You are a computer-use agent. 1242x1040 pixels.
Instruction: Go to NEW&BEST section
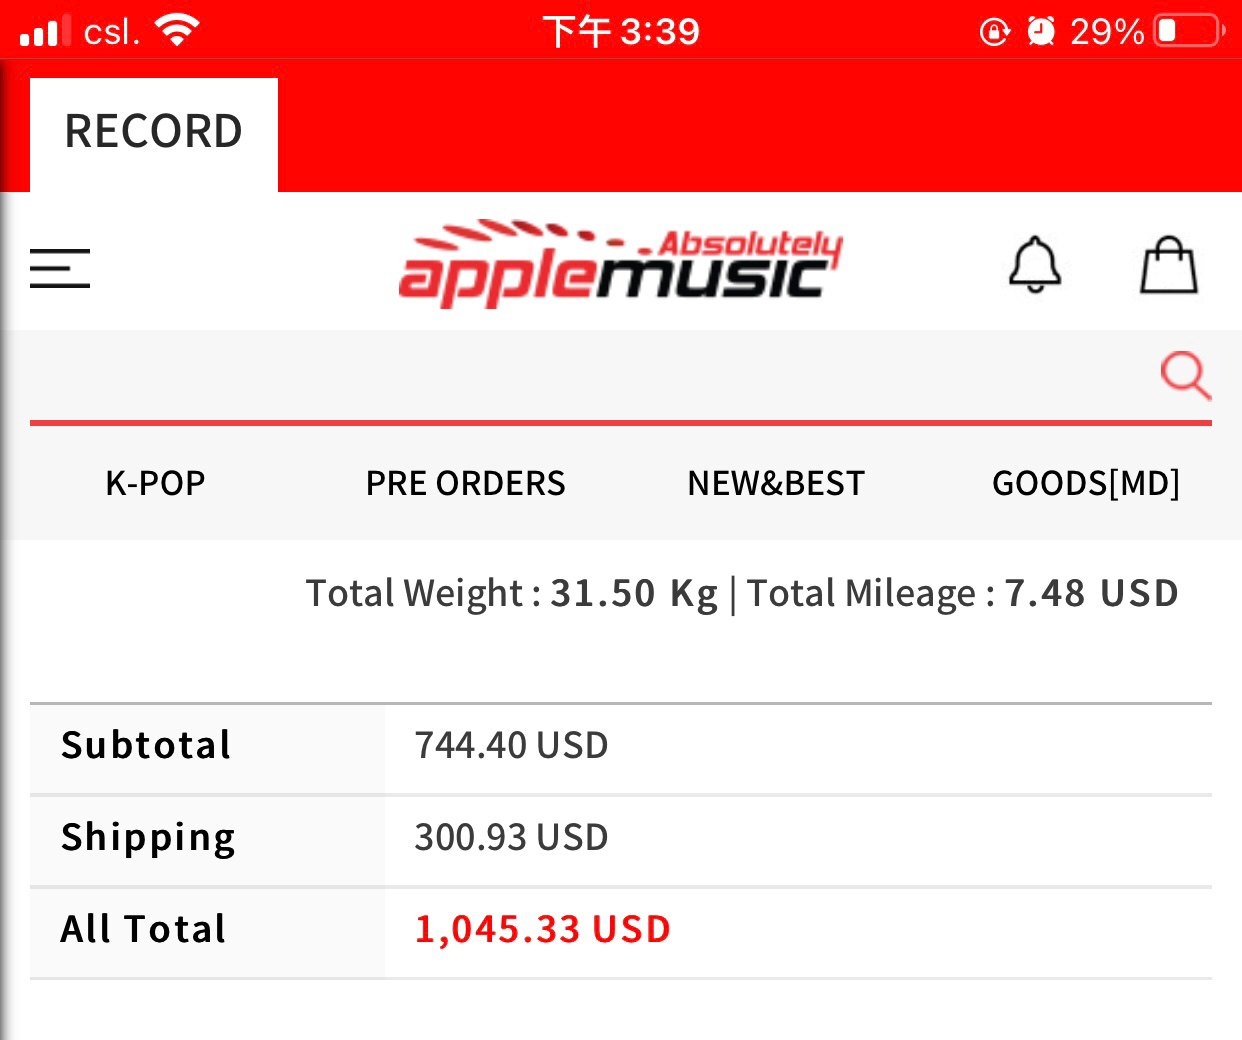click(776, 483)
